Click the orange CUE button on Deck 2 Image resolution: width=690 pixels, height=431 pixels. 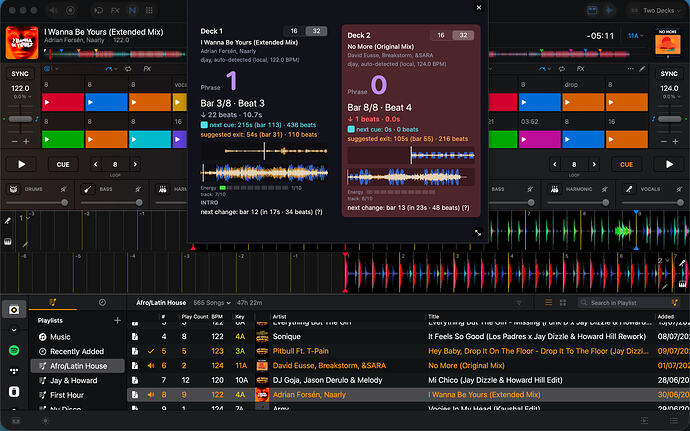click(x=626, y=164)
